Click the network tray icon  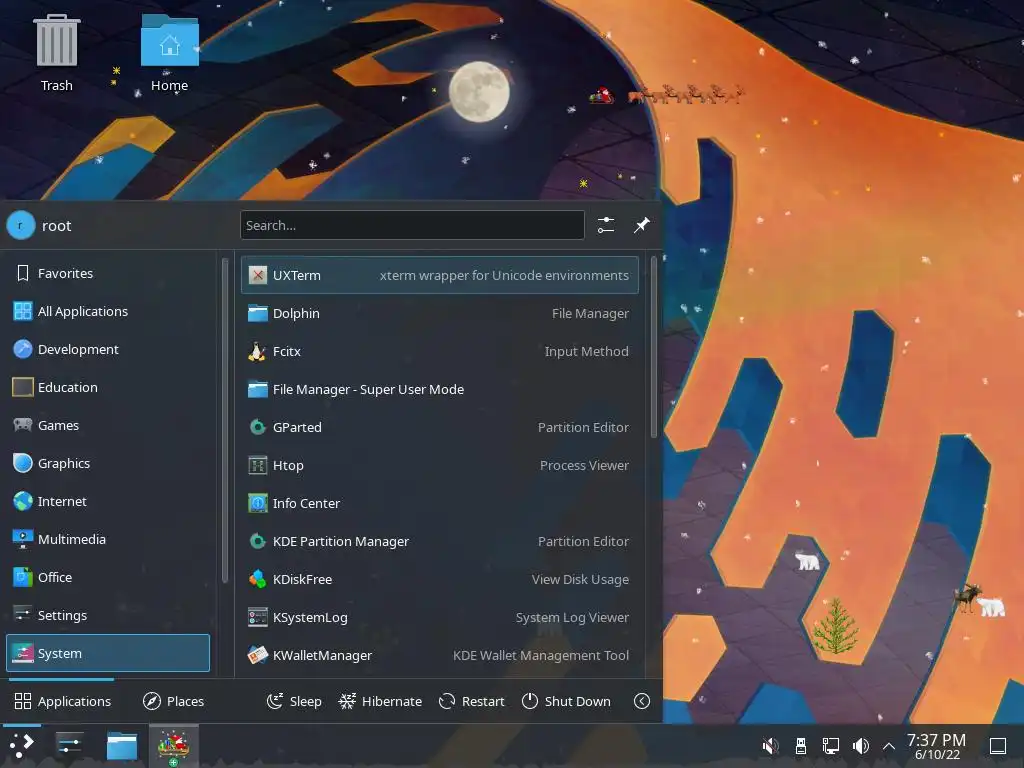[x=831, y=746]
